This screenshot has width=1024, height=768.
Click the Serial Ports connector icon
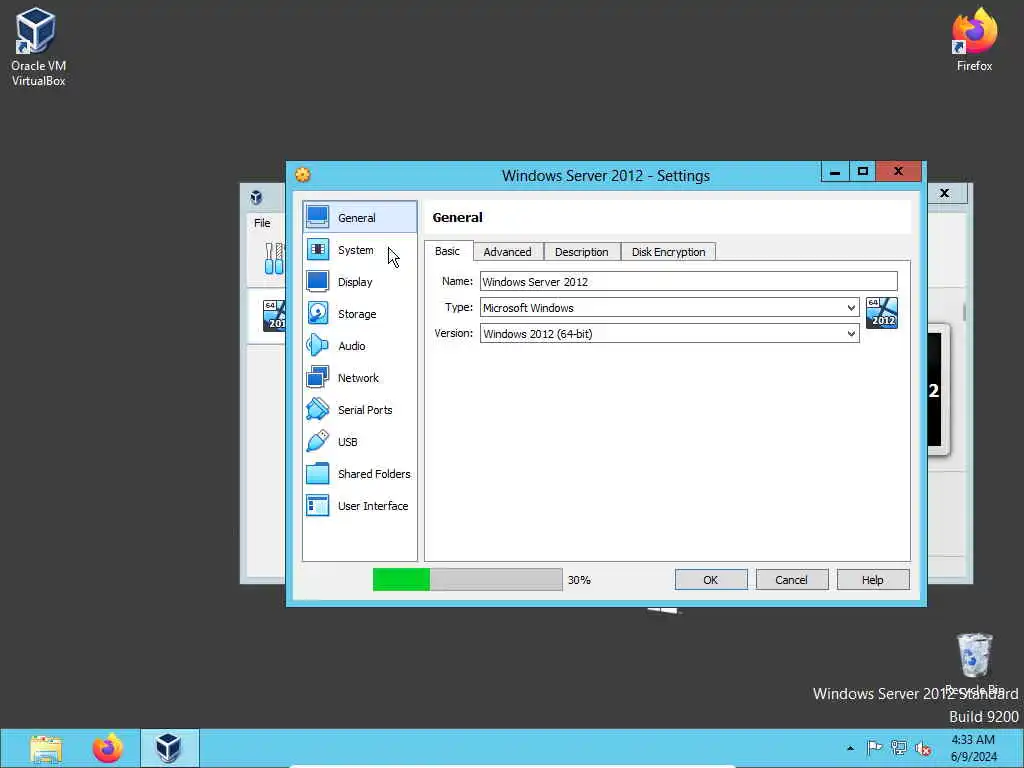click(x=317, y=409)
